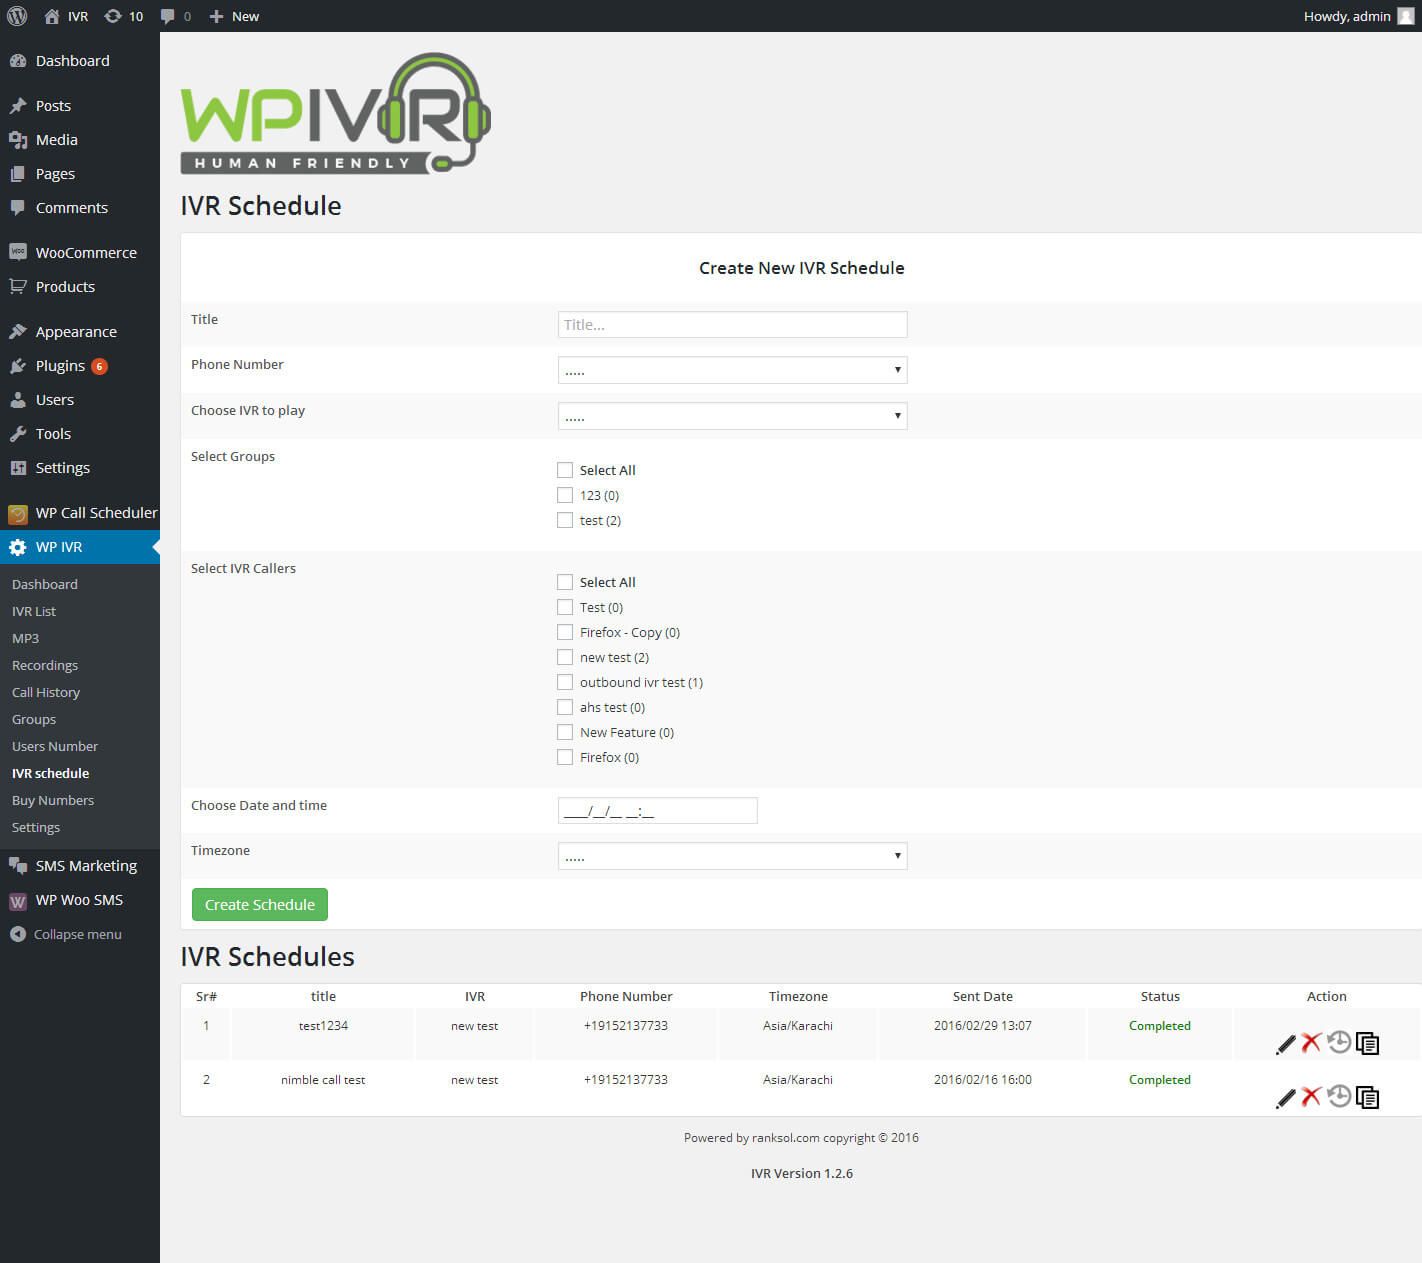Image resolution: width=1422 pixels, height=1263 pixels.
Task: Delete the test1234 schedule with red X
Action: point(1311,1043)
